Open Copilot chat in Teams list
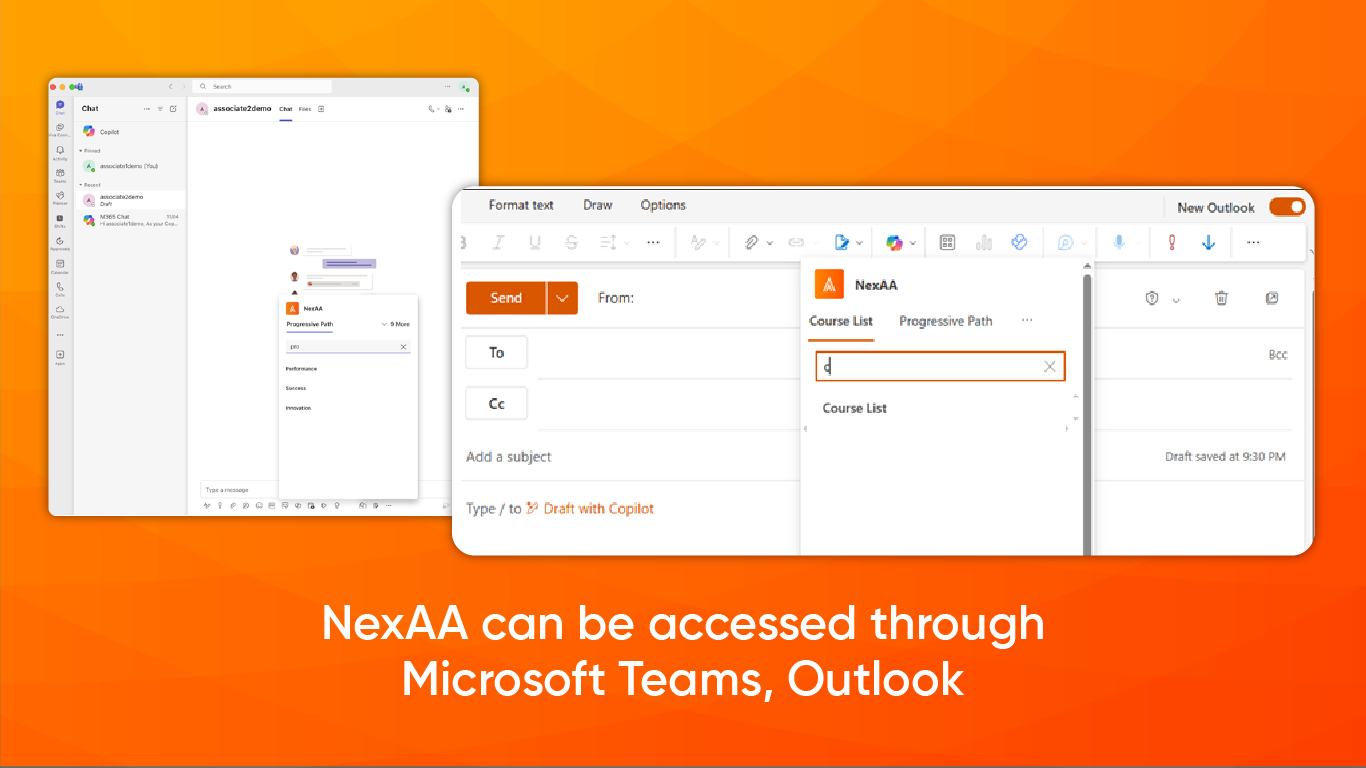The image size is (1366, 768). [131, 132]
